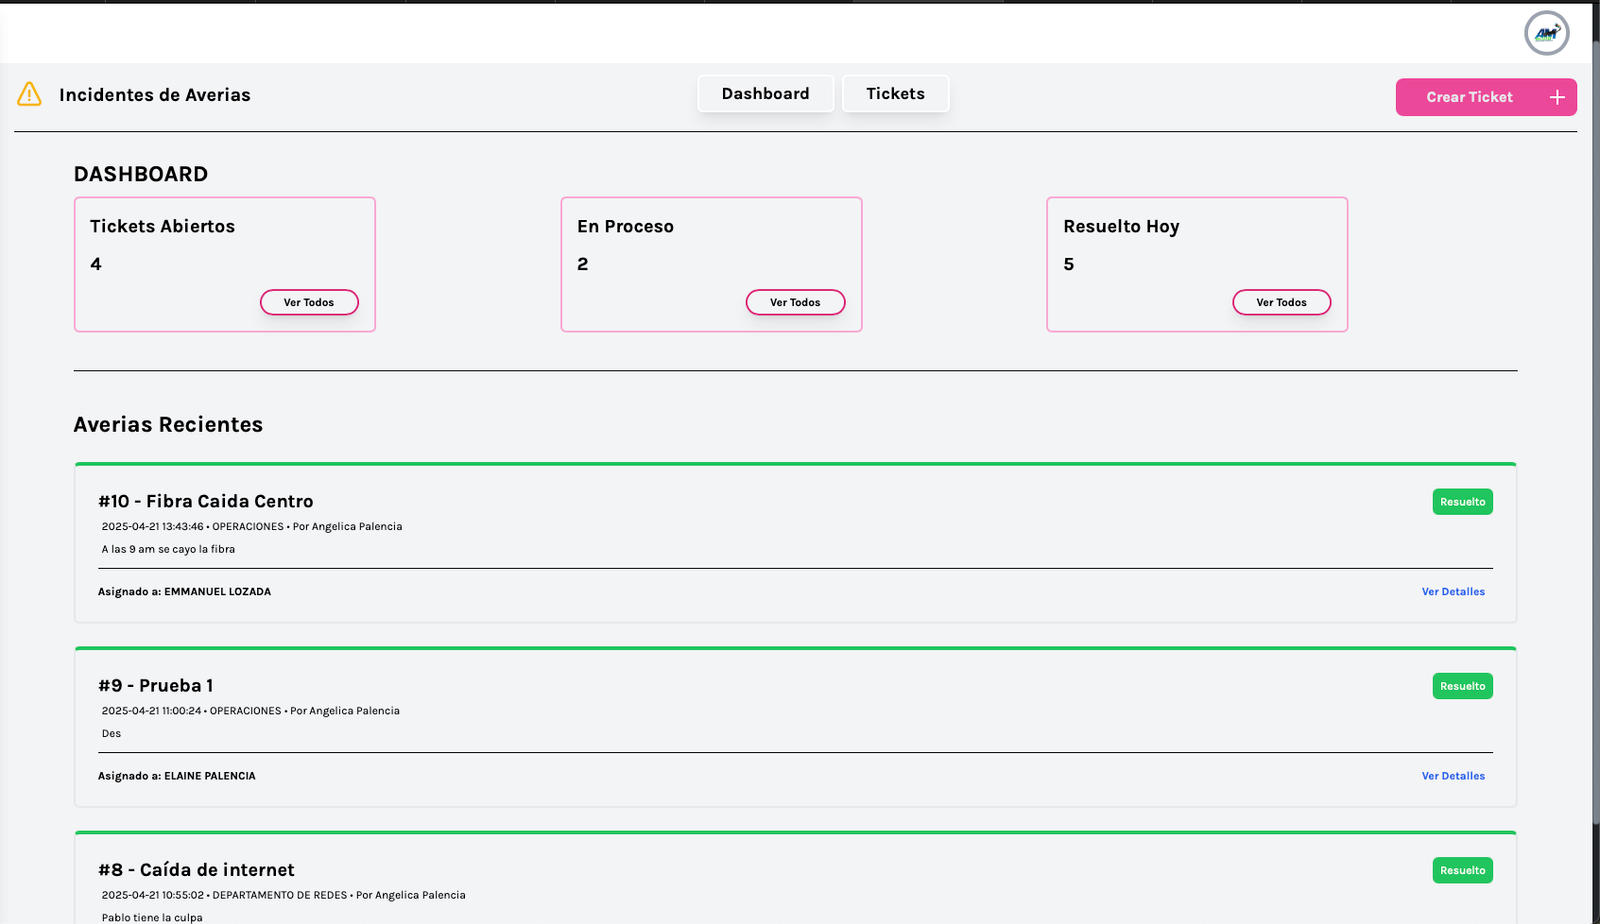Click the yellow warning triangle icon
1600x924 pixels.
pos(29,95)
